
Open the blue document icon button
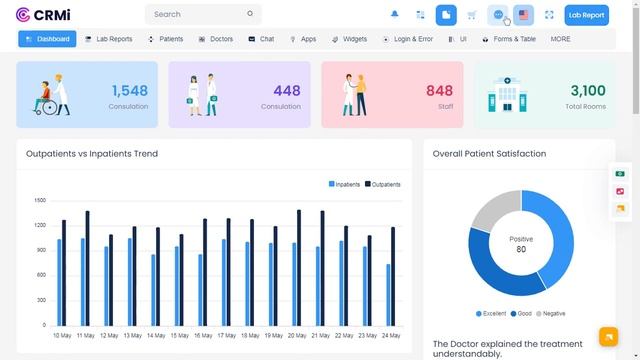[446, 15]
